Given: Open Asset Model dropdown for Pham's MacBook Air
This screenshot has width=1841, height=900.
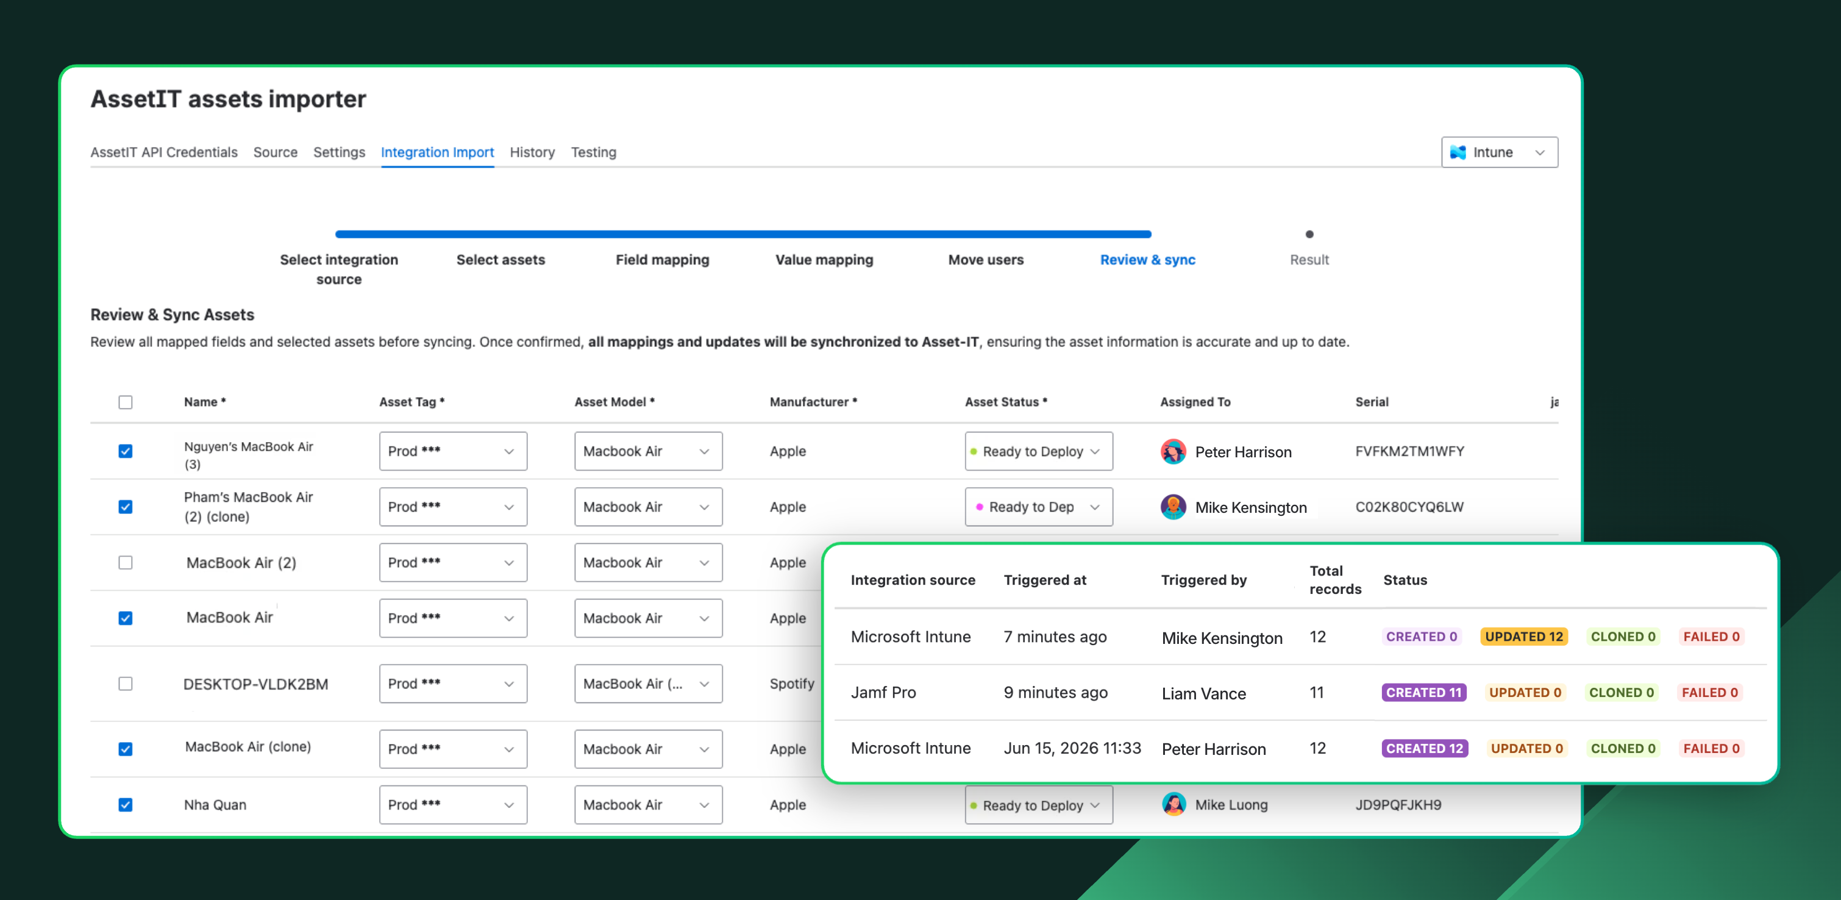Looking at the screenshot, I should 648,507.
